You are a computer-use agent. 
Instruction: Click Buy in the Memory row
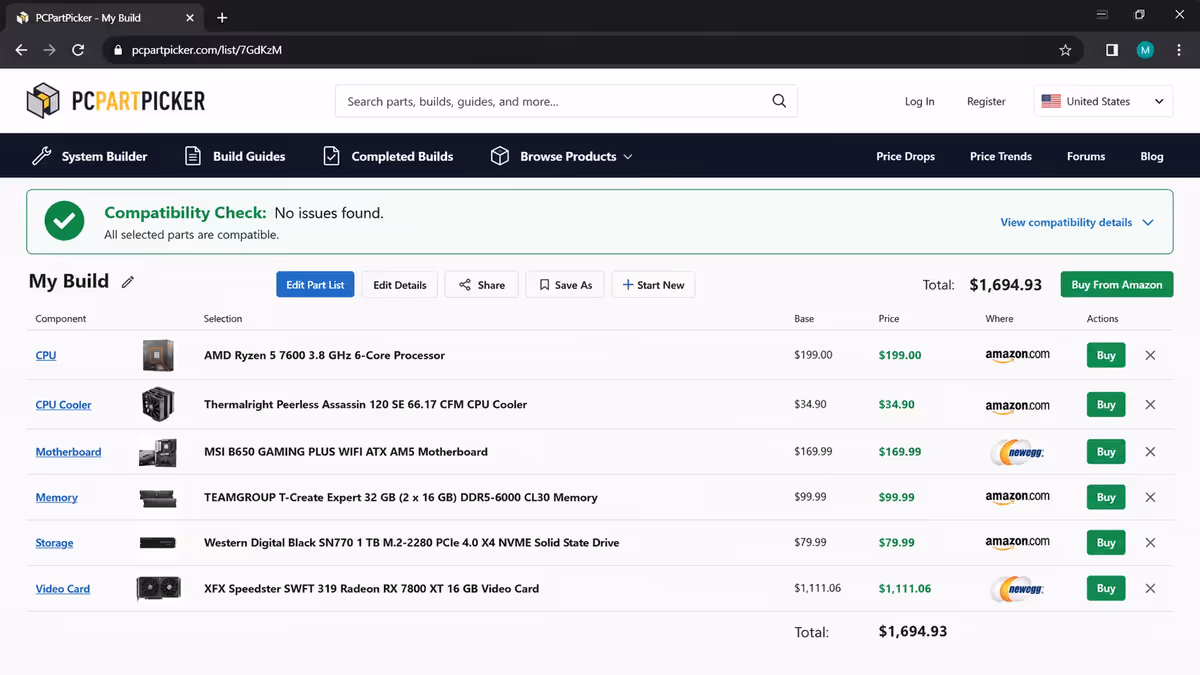pos(1106,497)
